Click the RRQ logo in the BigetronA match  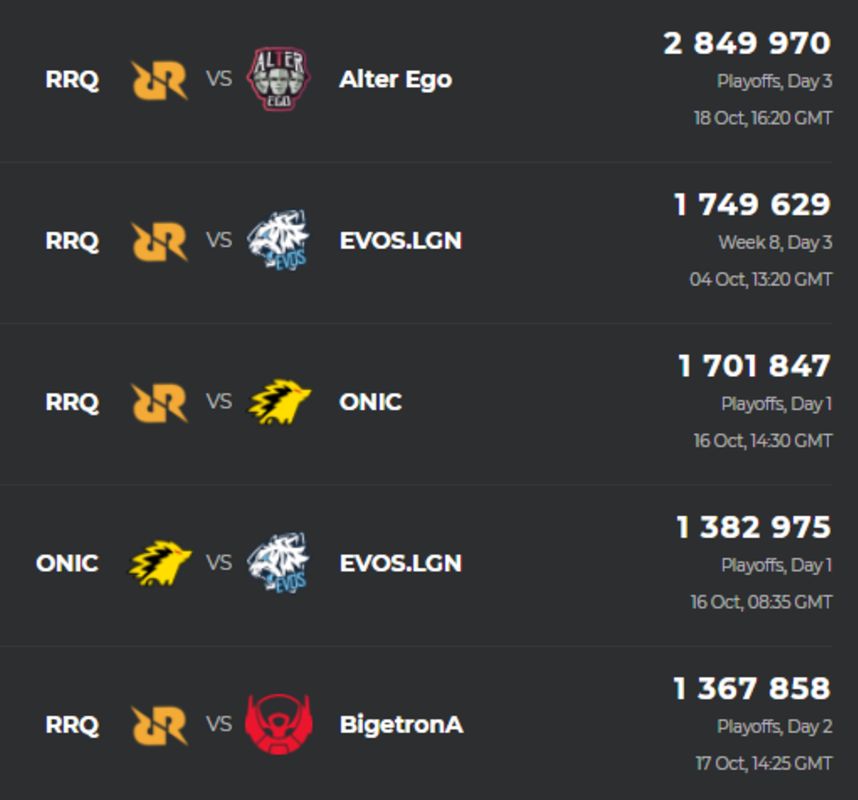tap(159, 725)
